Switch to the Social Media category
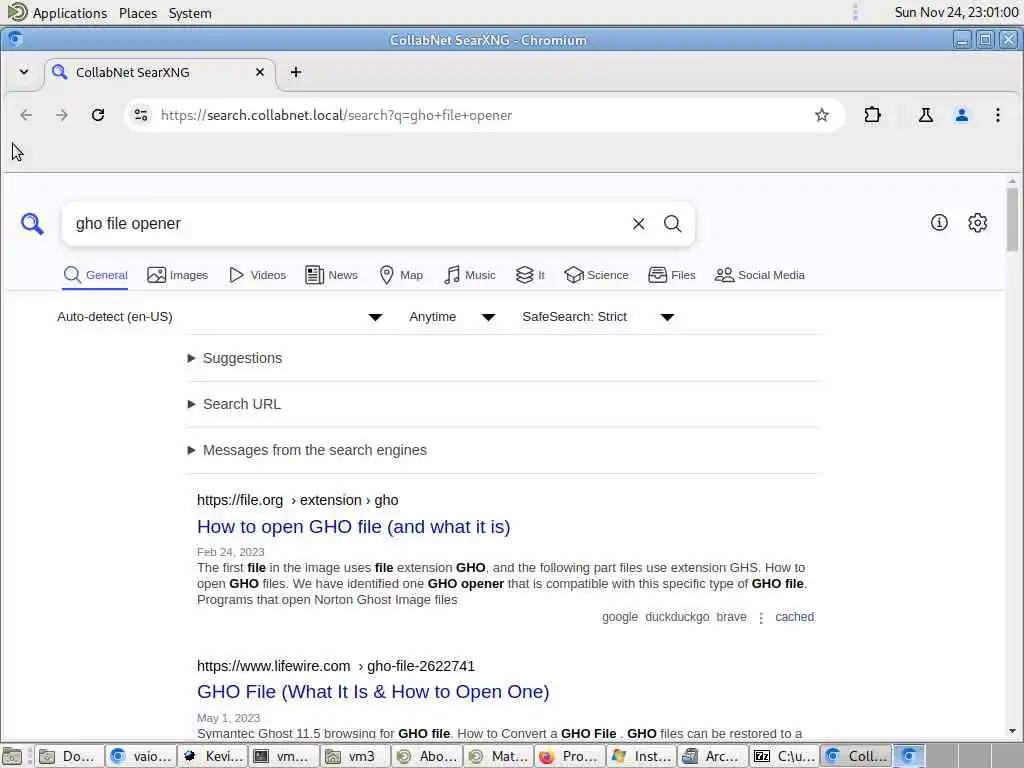Image resolution: width=1024 pixels, height=768 pixels. (x=760, y=275)
